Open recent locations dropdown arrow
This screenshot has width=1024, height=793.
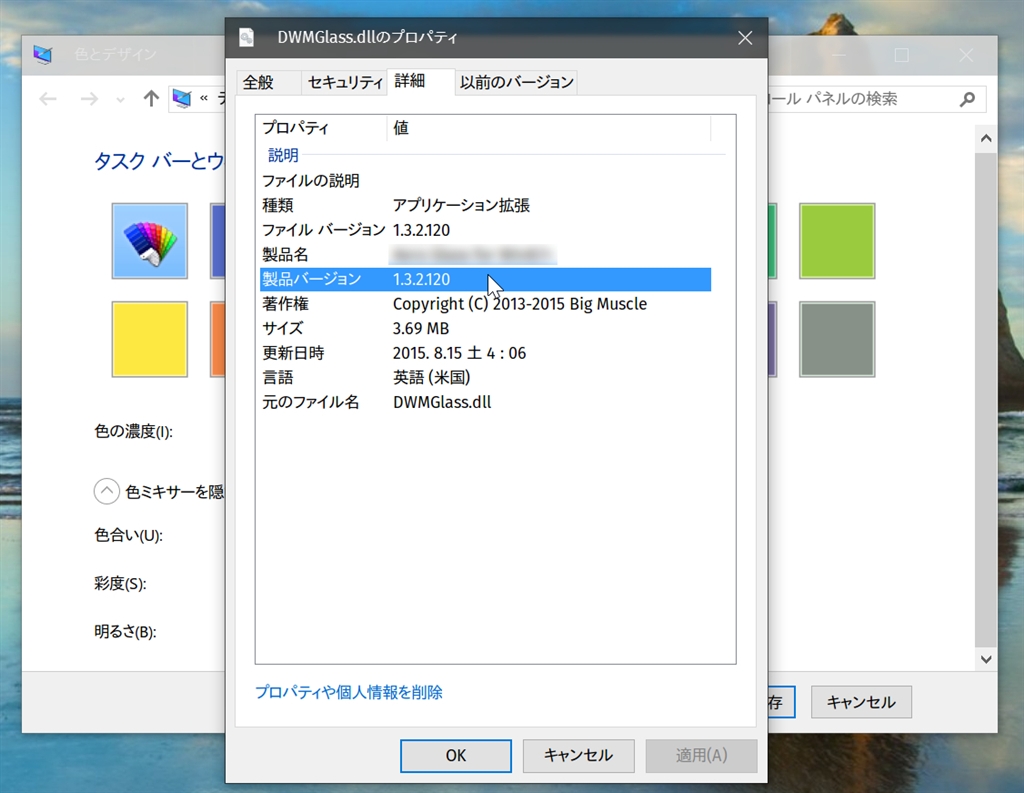pyautogui.click(x=120, y=100)
